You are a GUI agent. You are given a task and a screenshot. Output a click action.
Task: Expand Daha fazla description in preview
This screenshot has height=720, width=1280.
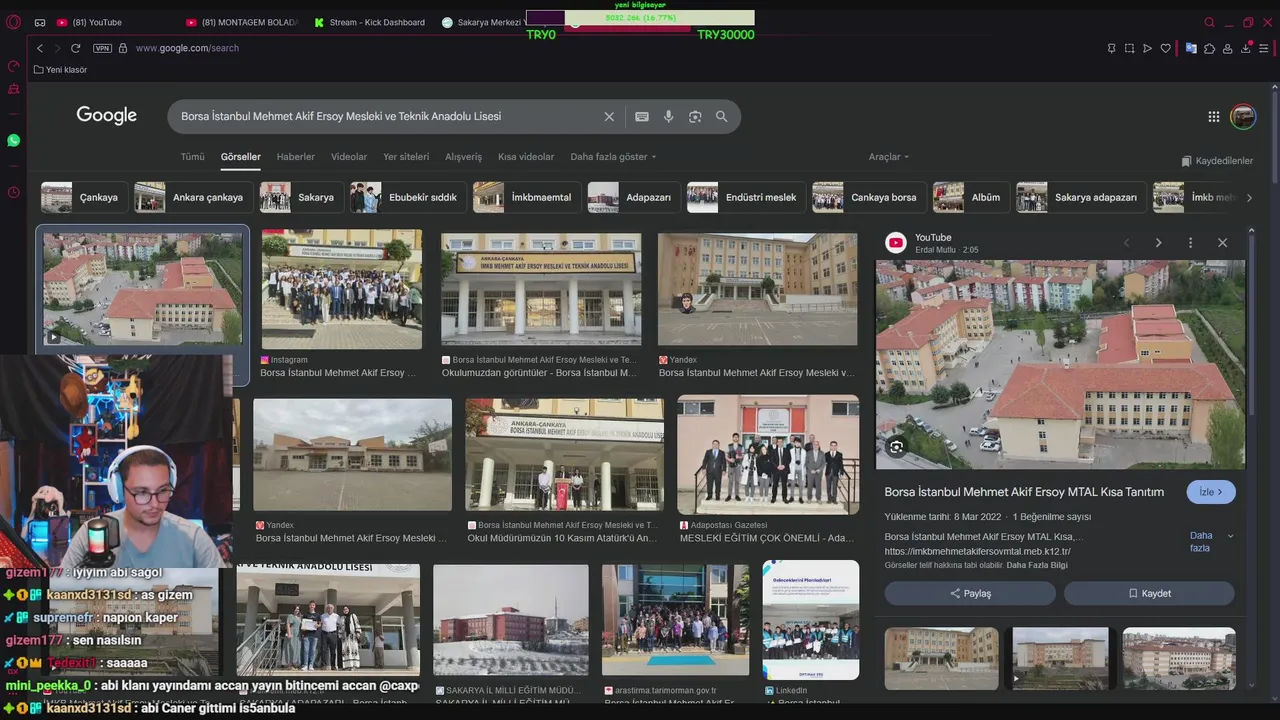pos(1210,542)
